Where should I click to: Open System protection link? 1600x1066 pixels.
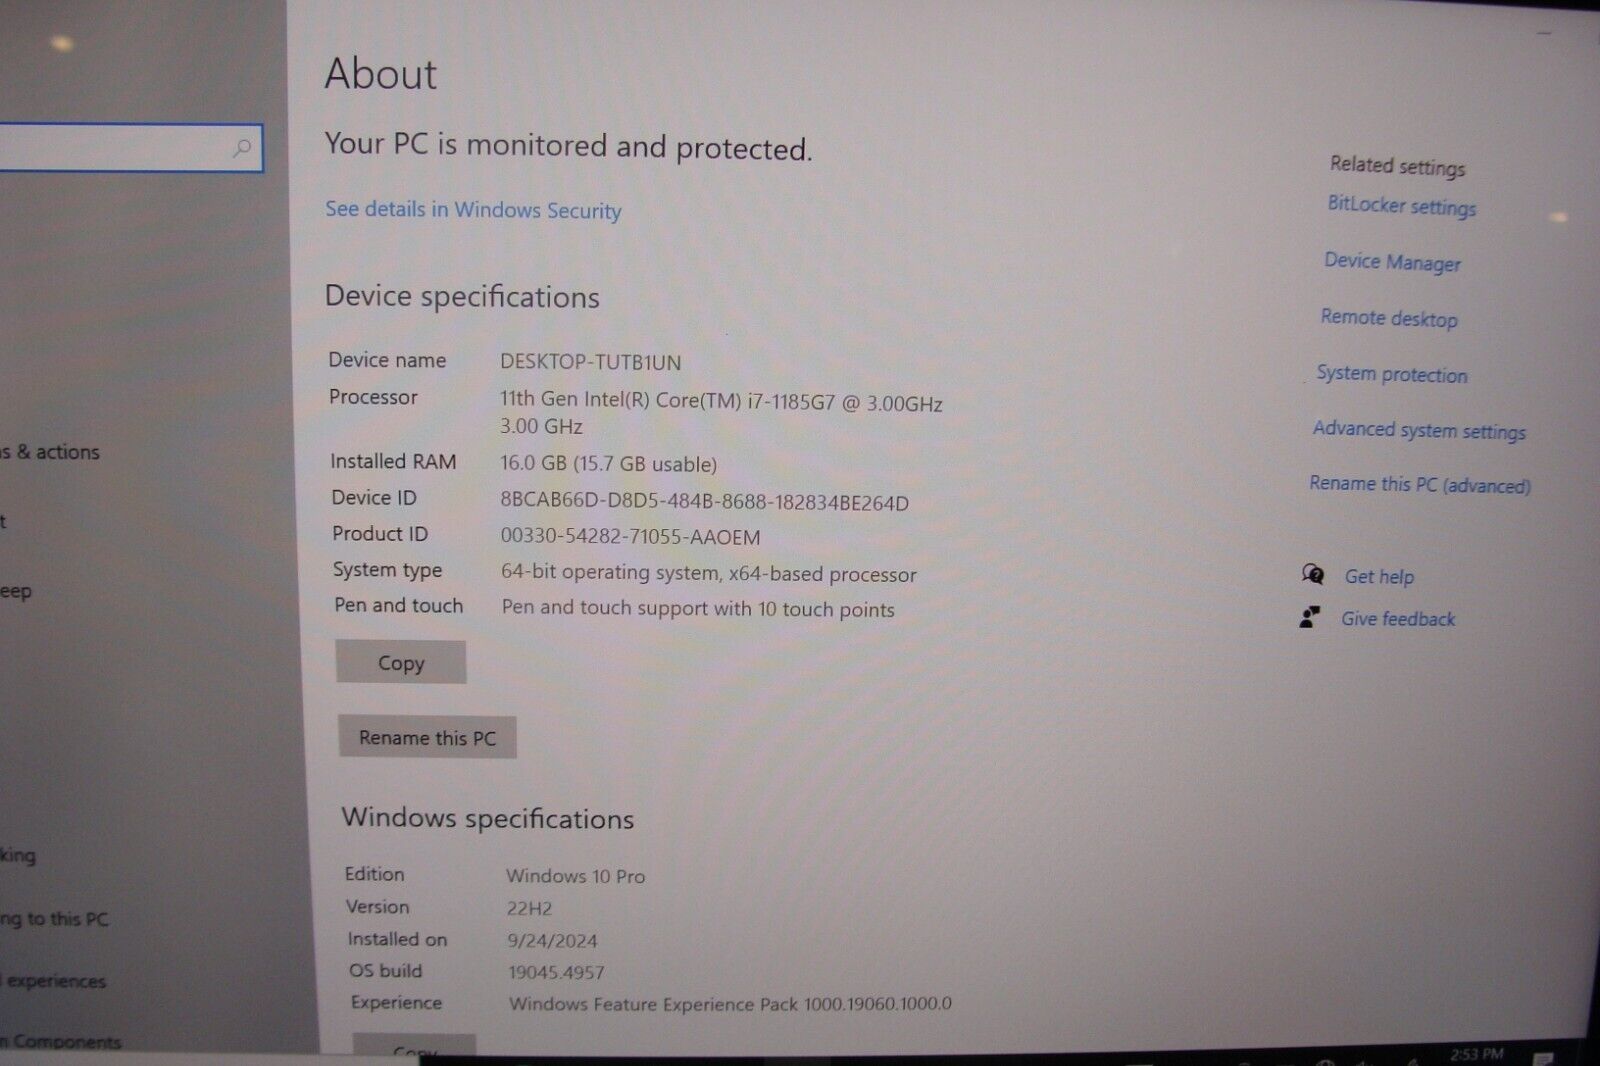[x=1392, y=374]
